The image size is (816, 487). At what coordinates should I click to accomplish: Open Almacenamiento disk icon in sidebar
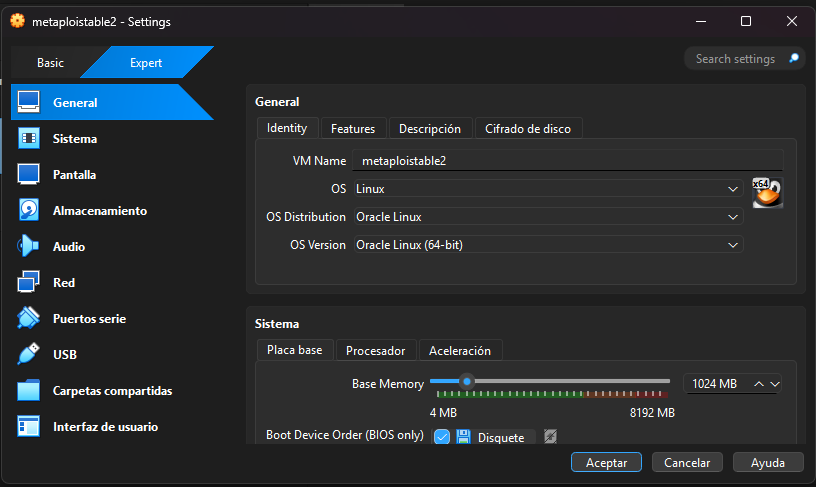[29, 211]
